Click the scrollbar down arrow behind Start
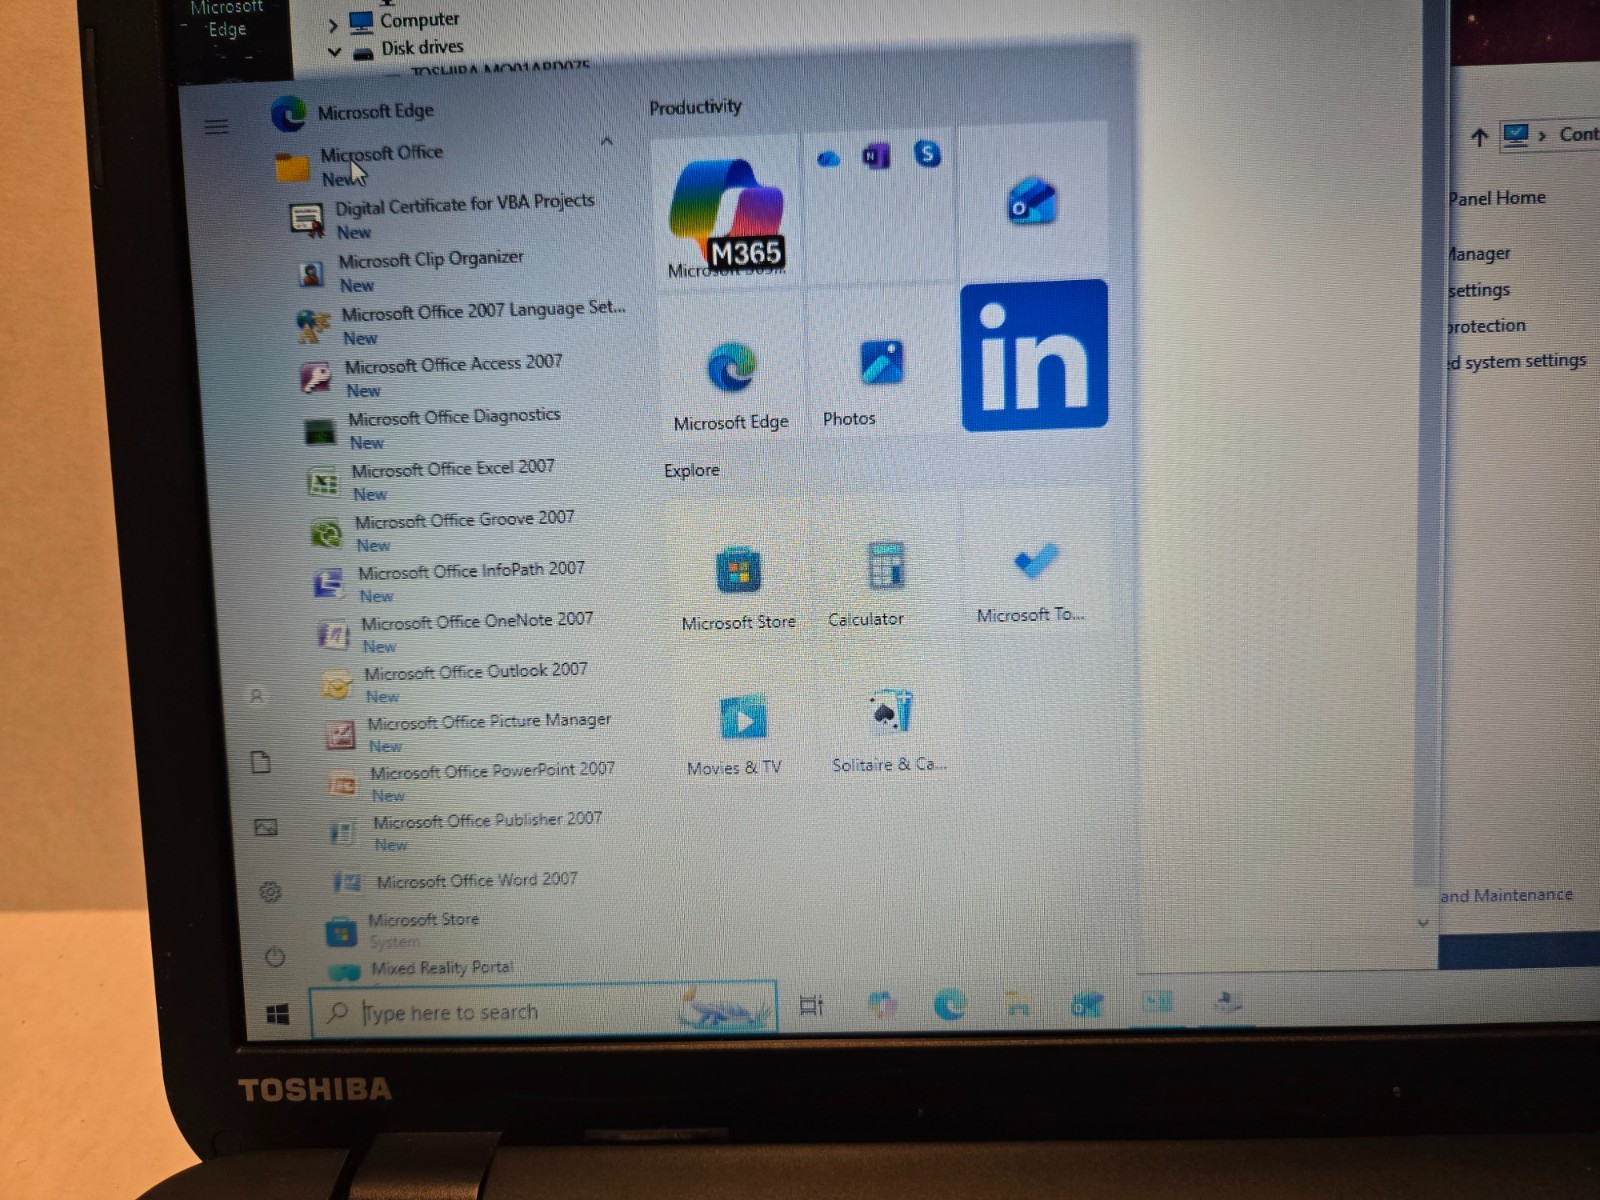1600x1200 pixels. click(x=1423, y=922)
